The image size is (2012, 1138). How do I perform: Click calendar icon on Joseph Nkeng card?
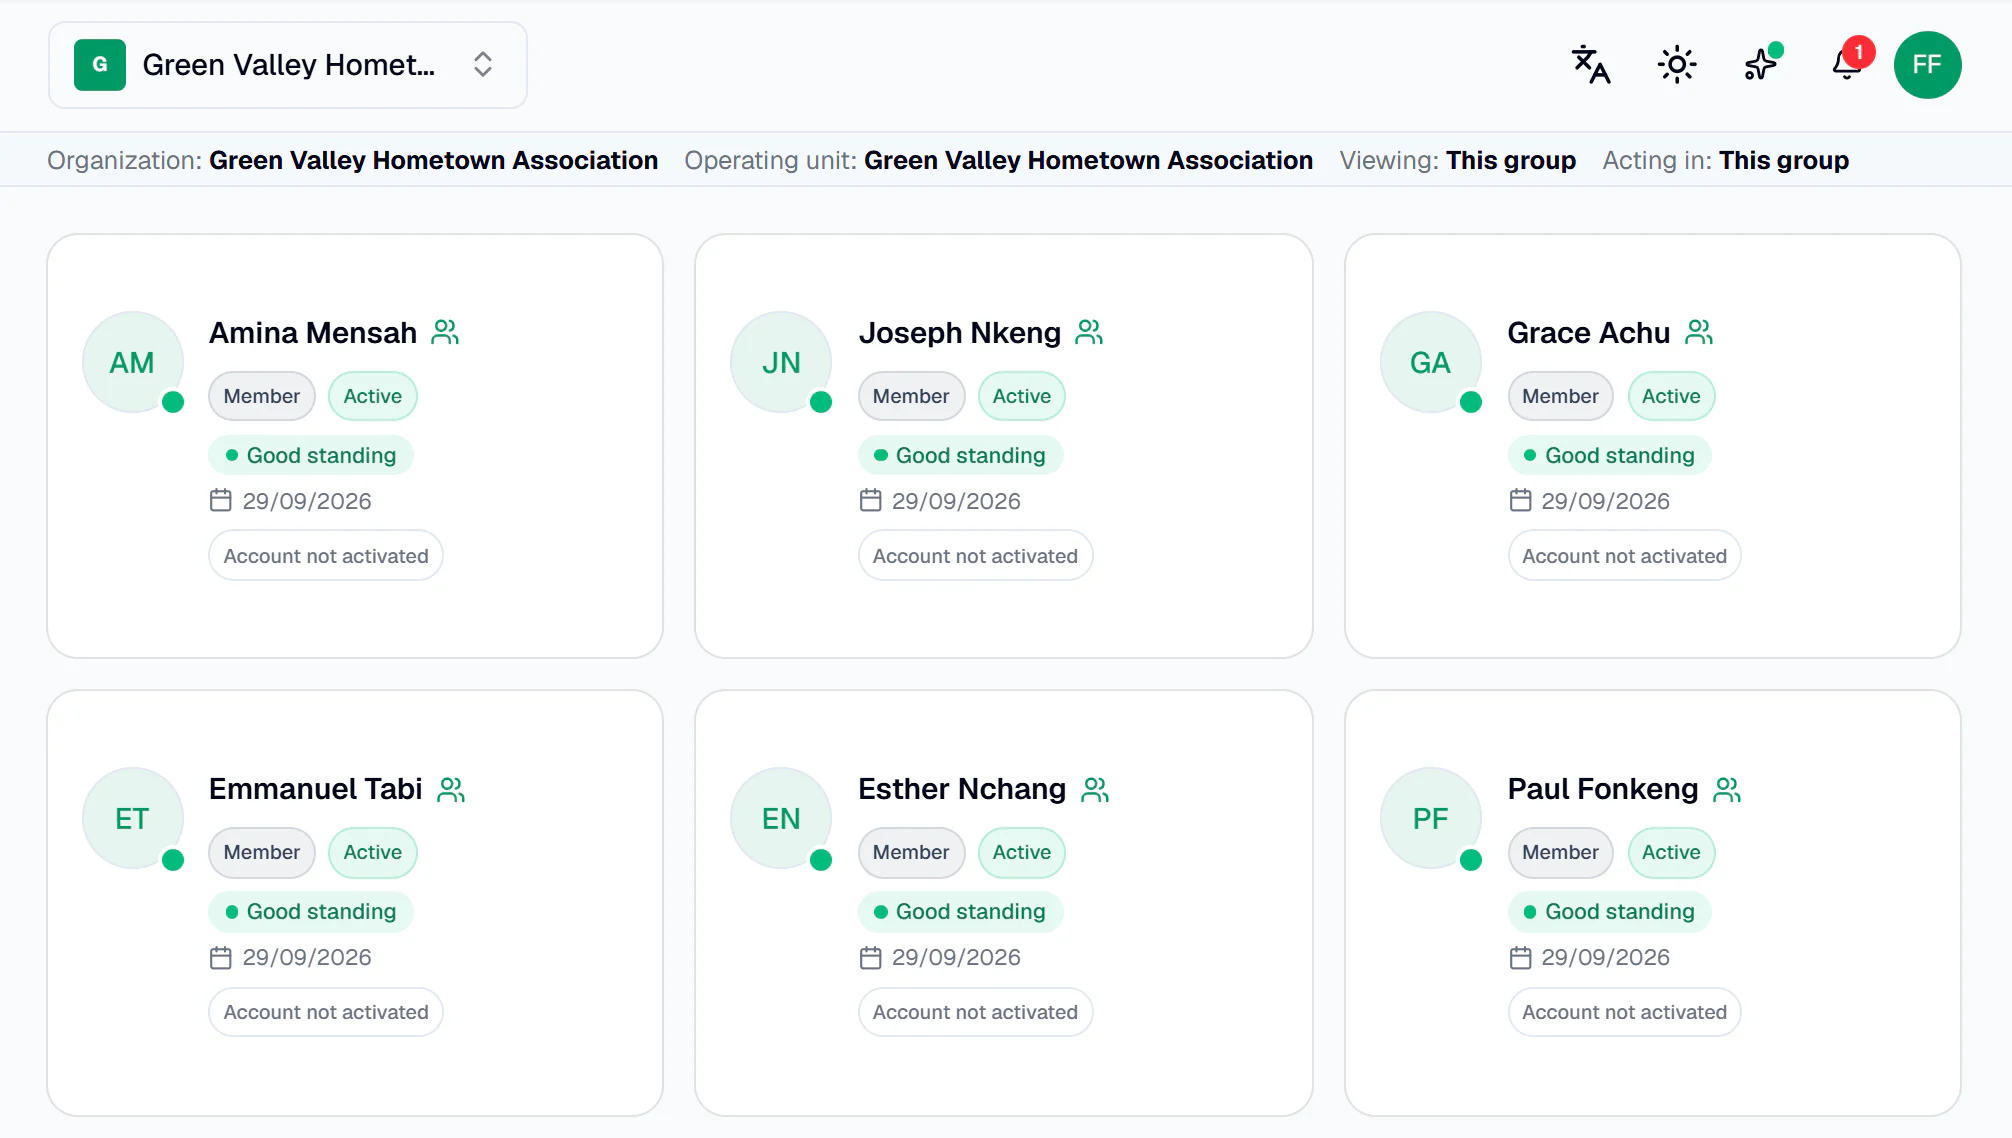point(871,500)
